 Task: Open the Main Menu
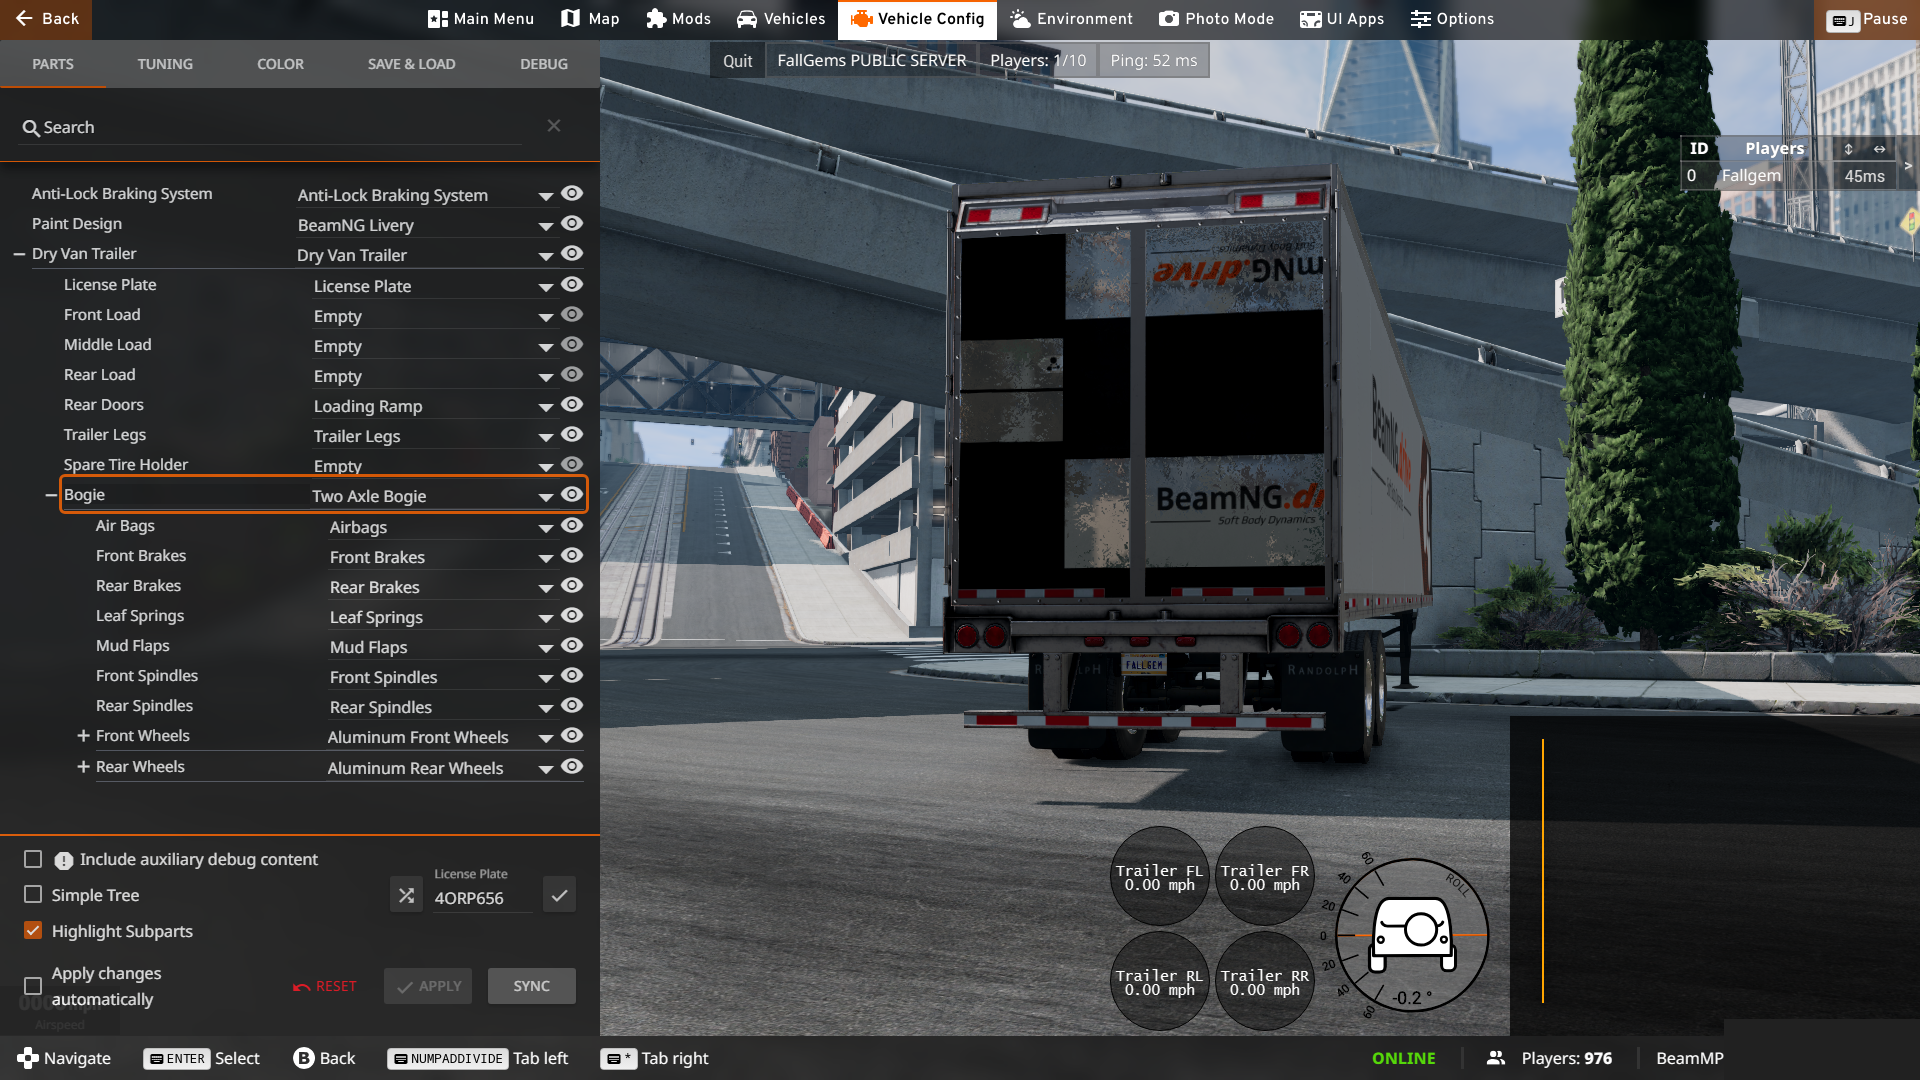[481, 19]
